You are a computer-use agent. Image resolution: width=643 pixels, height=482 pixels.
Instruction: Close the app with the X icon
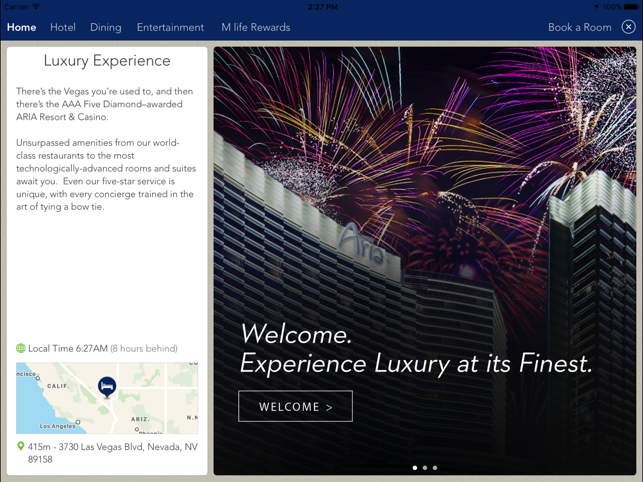628,27
